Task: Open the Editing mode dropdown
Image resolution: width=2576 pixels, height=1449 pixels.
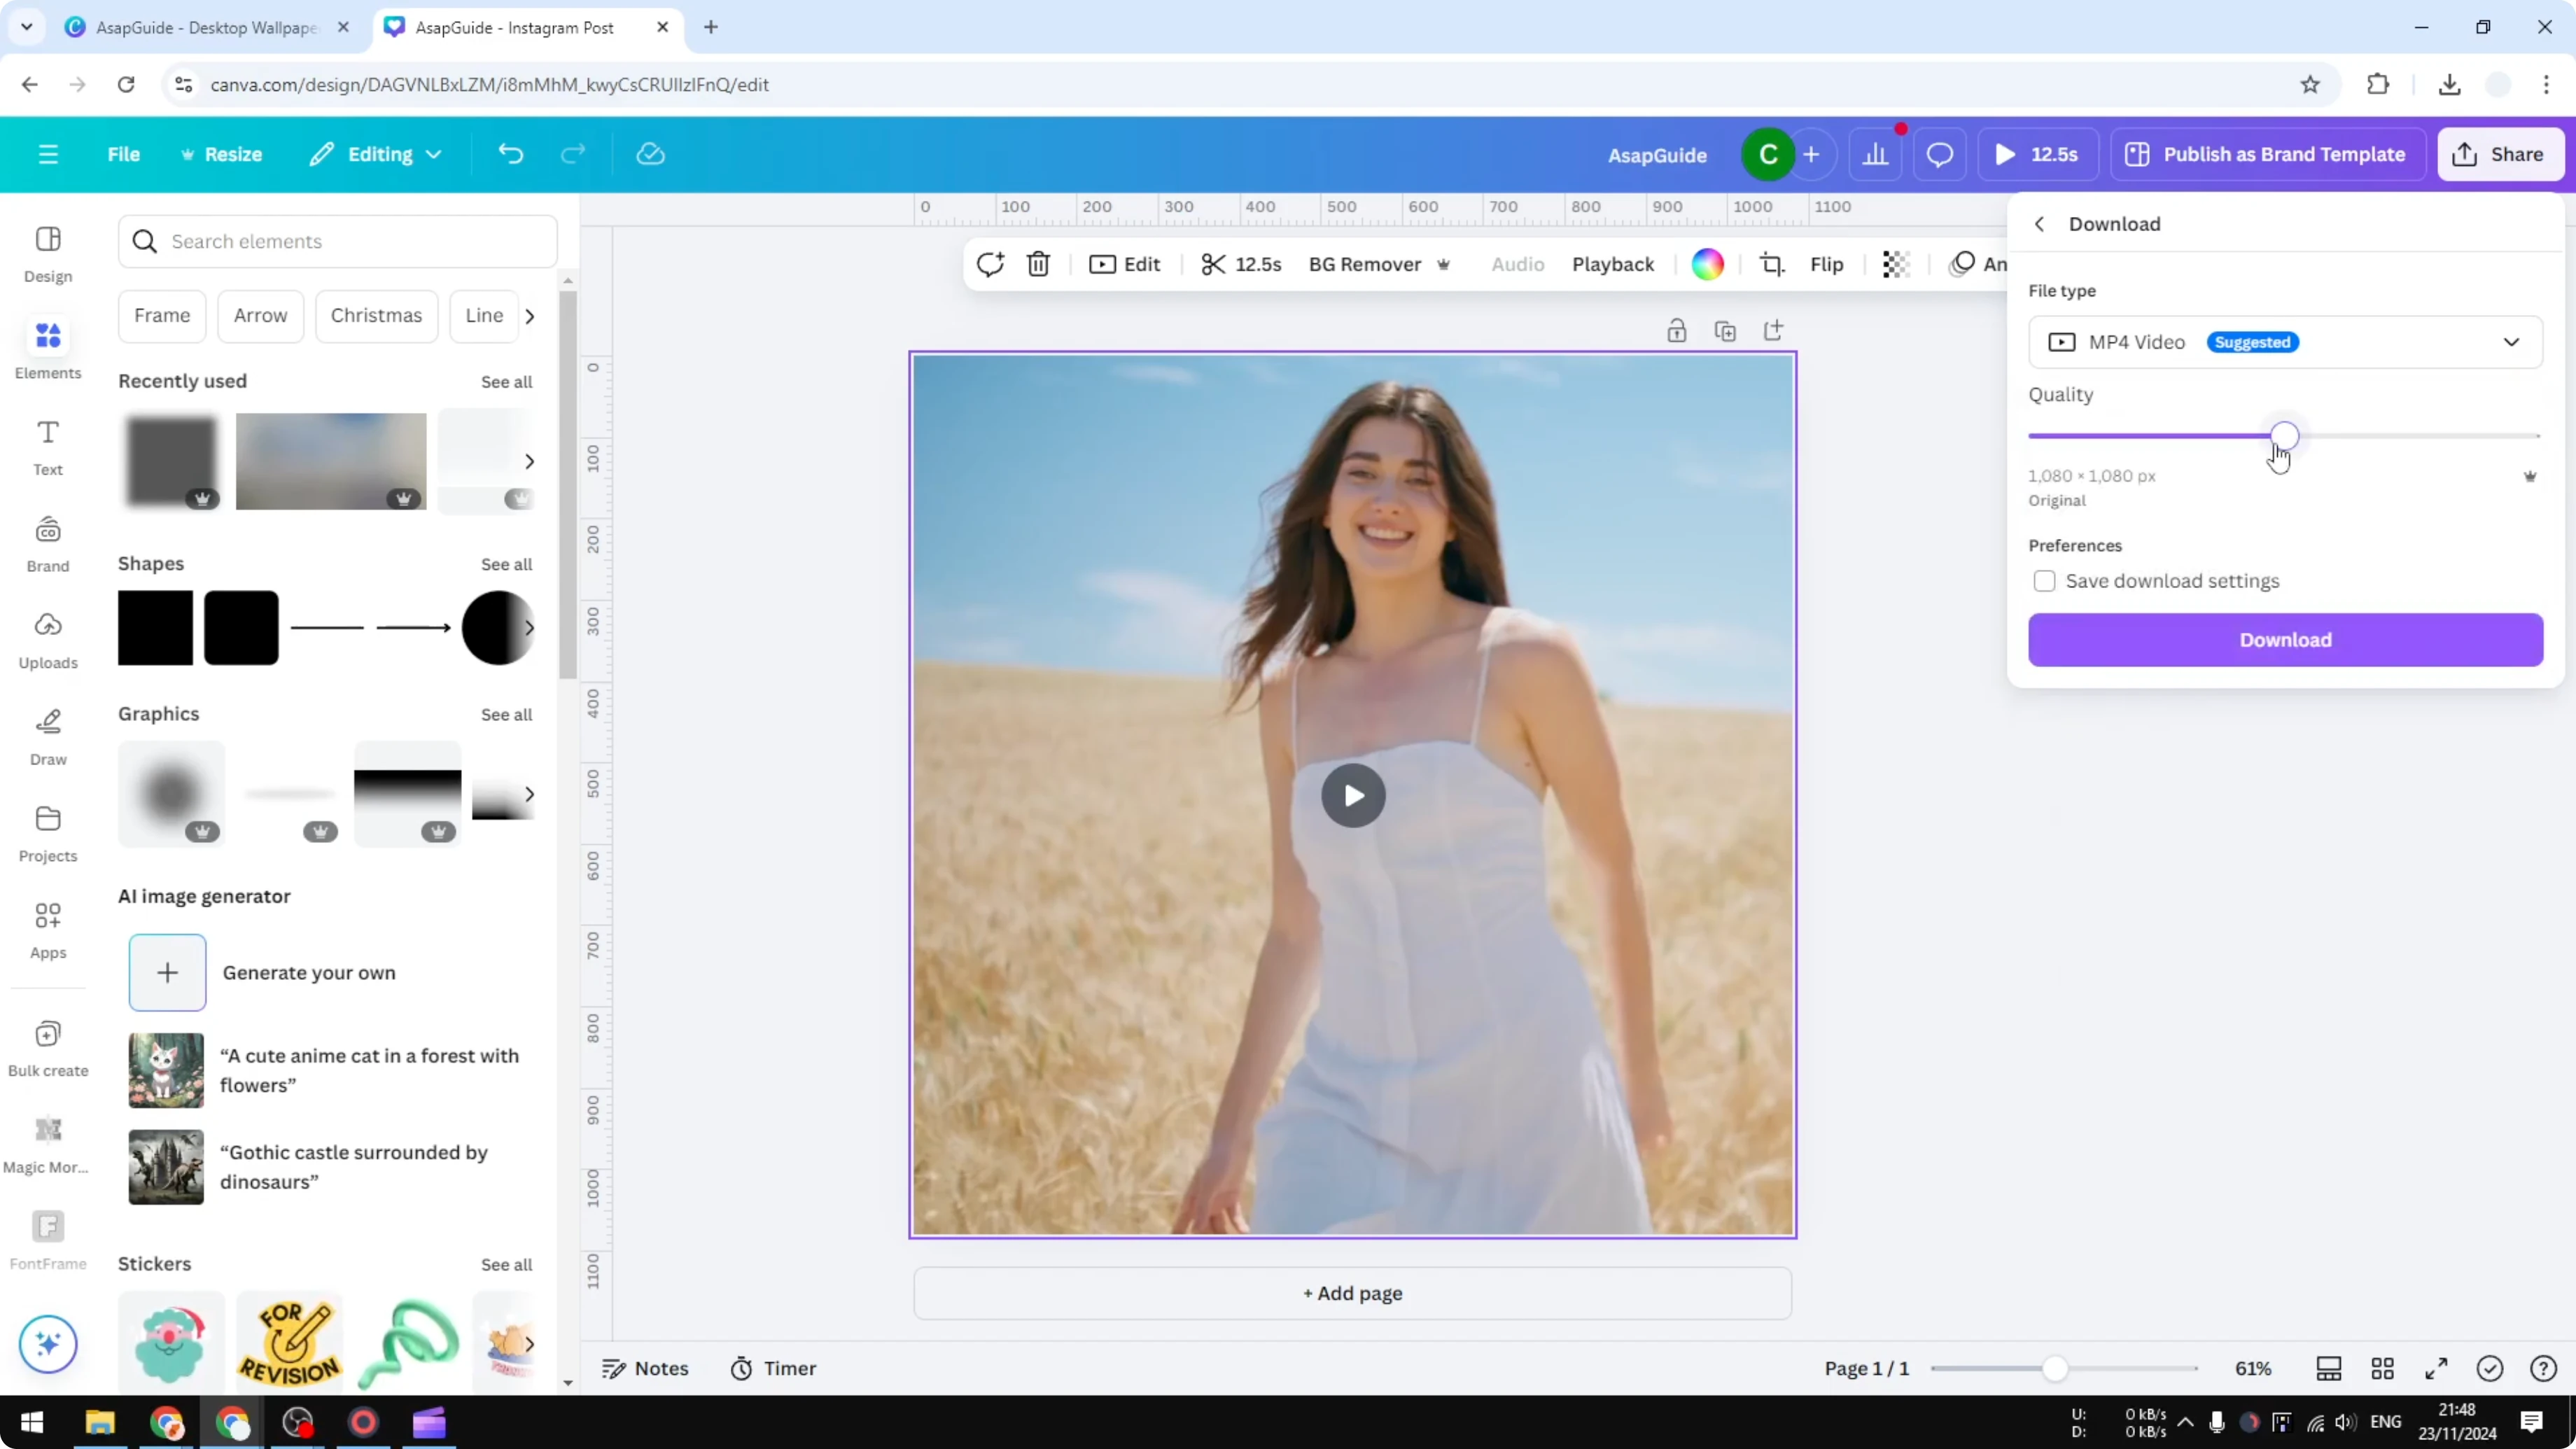Action: (x=375, y=154)
